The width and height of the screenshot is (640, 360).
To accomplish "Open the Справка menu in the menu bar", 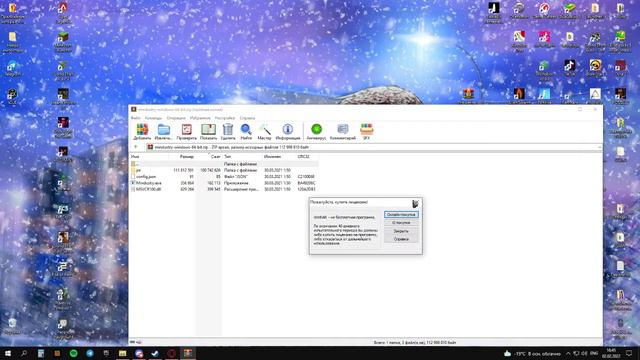I will 247,118.
